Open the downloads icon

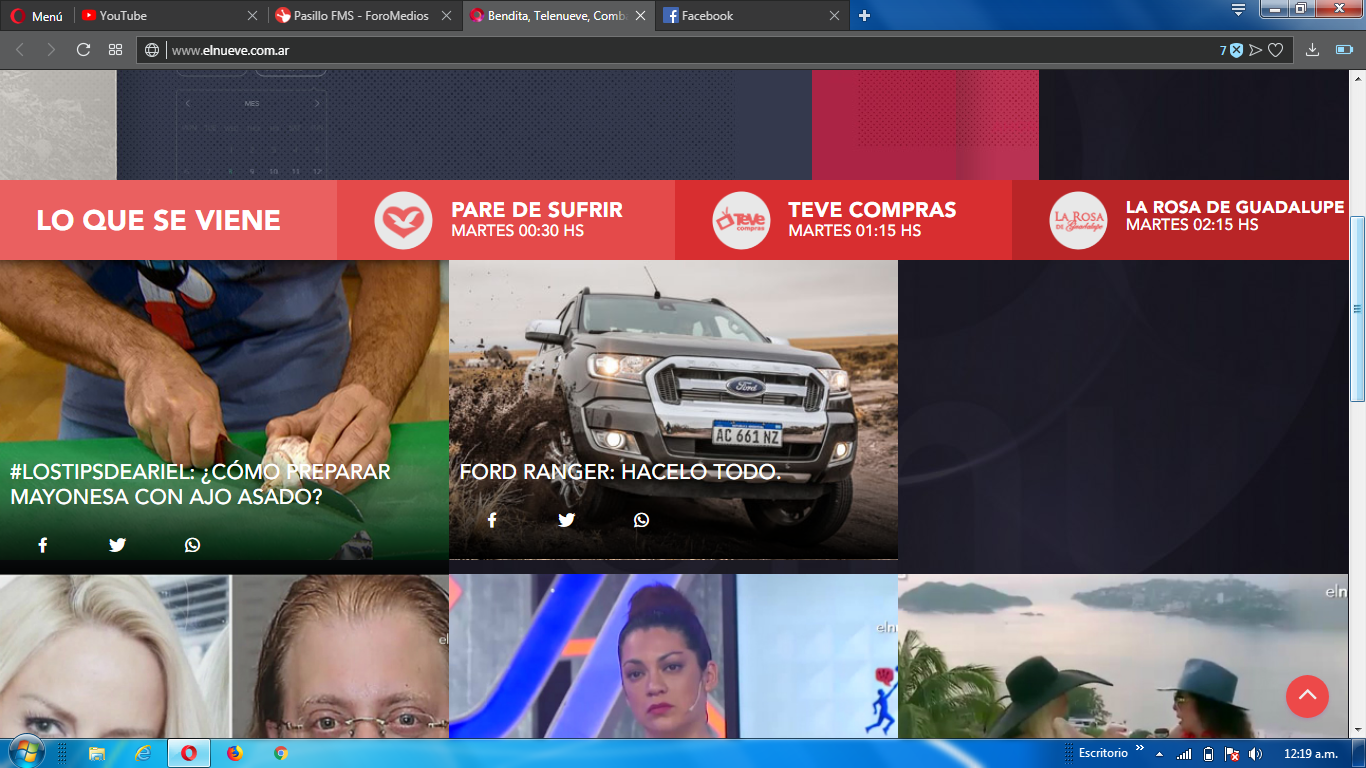[x=1312, y=50]
